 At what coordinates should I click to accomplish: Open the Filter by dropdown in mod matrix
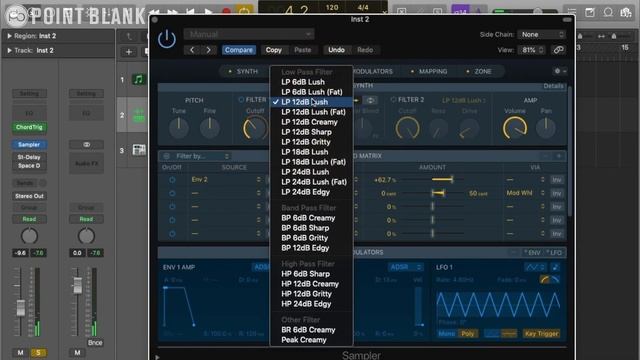(202, 156)
